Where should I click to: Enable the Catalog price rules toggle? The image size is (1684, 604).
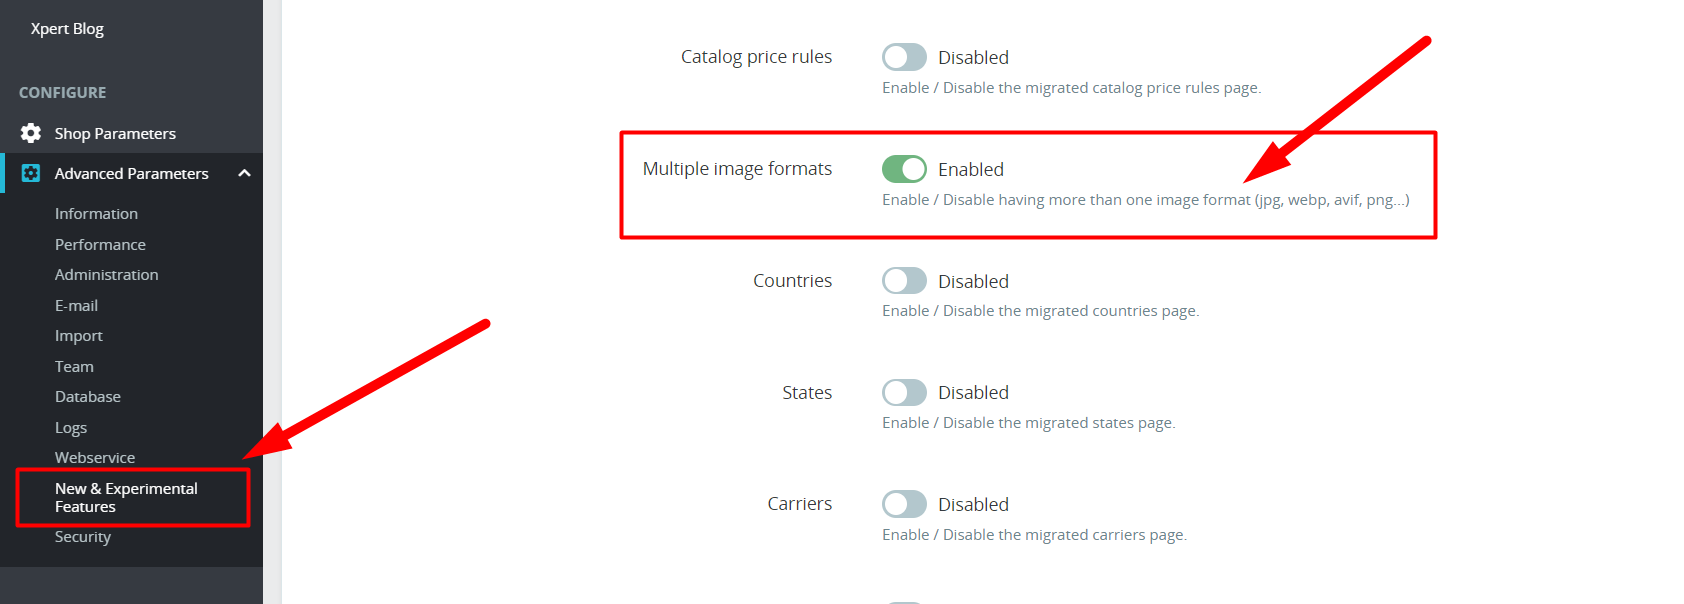(904, 57)
